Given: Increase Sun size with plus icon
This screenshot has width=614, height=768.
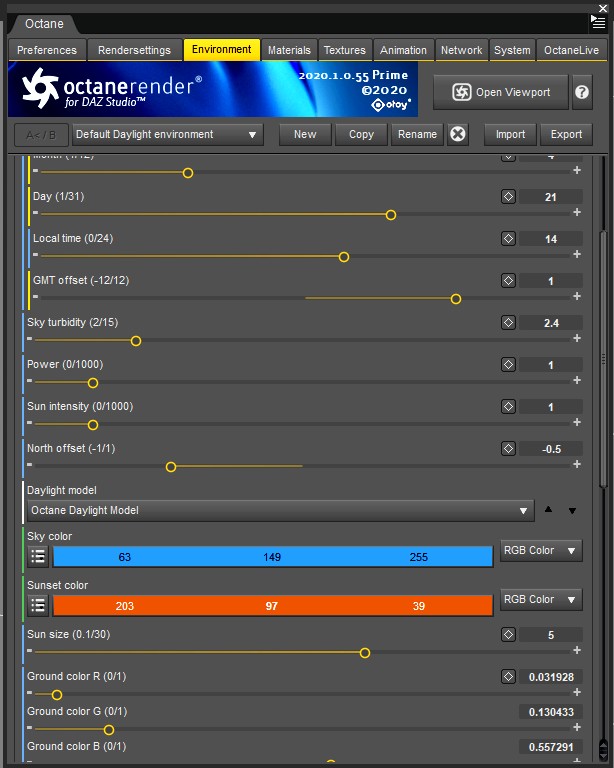Looking at the screenshot, I should [577, 650].
